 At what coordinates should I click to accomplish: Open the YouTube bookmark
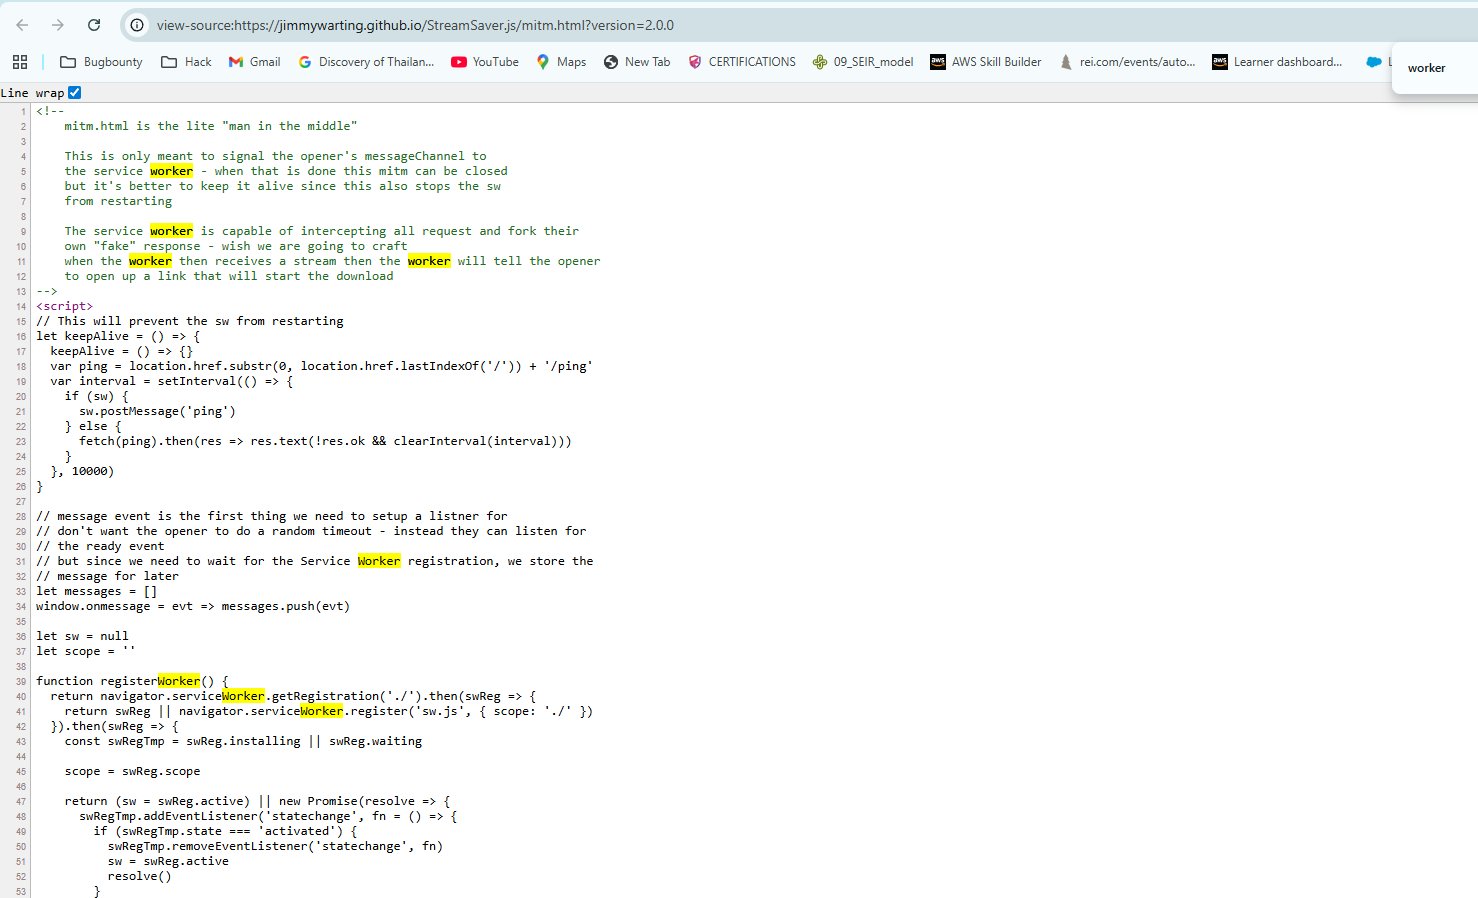point(485,62)
